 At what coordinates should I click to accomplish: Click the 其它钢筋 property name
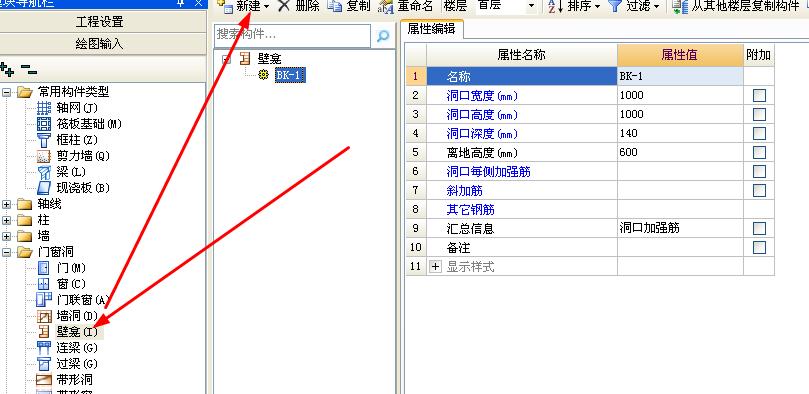tap(471, 210)
